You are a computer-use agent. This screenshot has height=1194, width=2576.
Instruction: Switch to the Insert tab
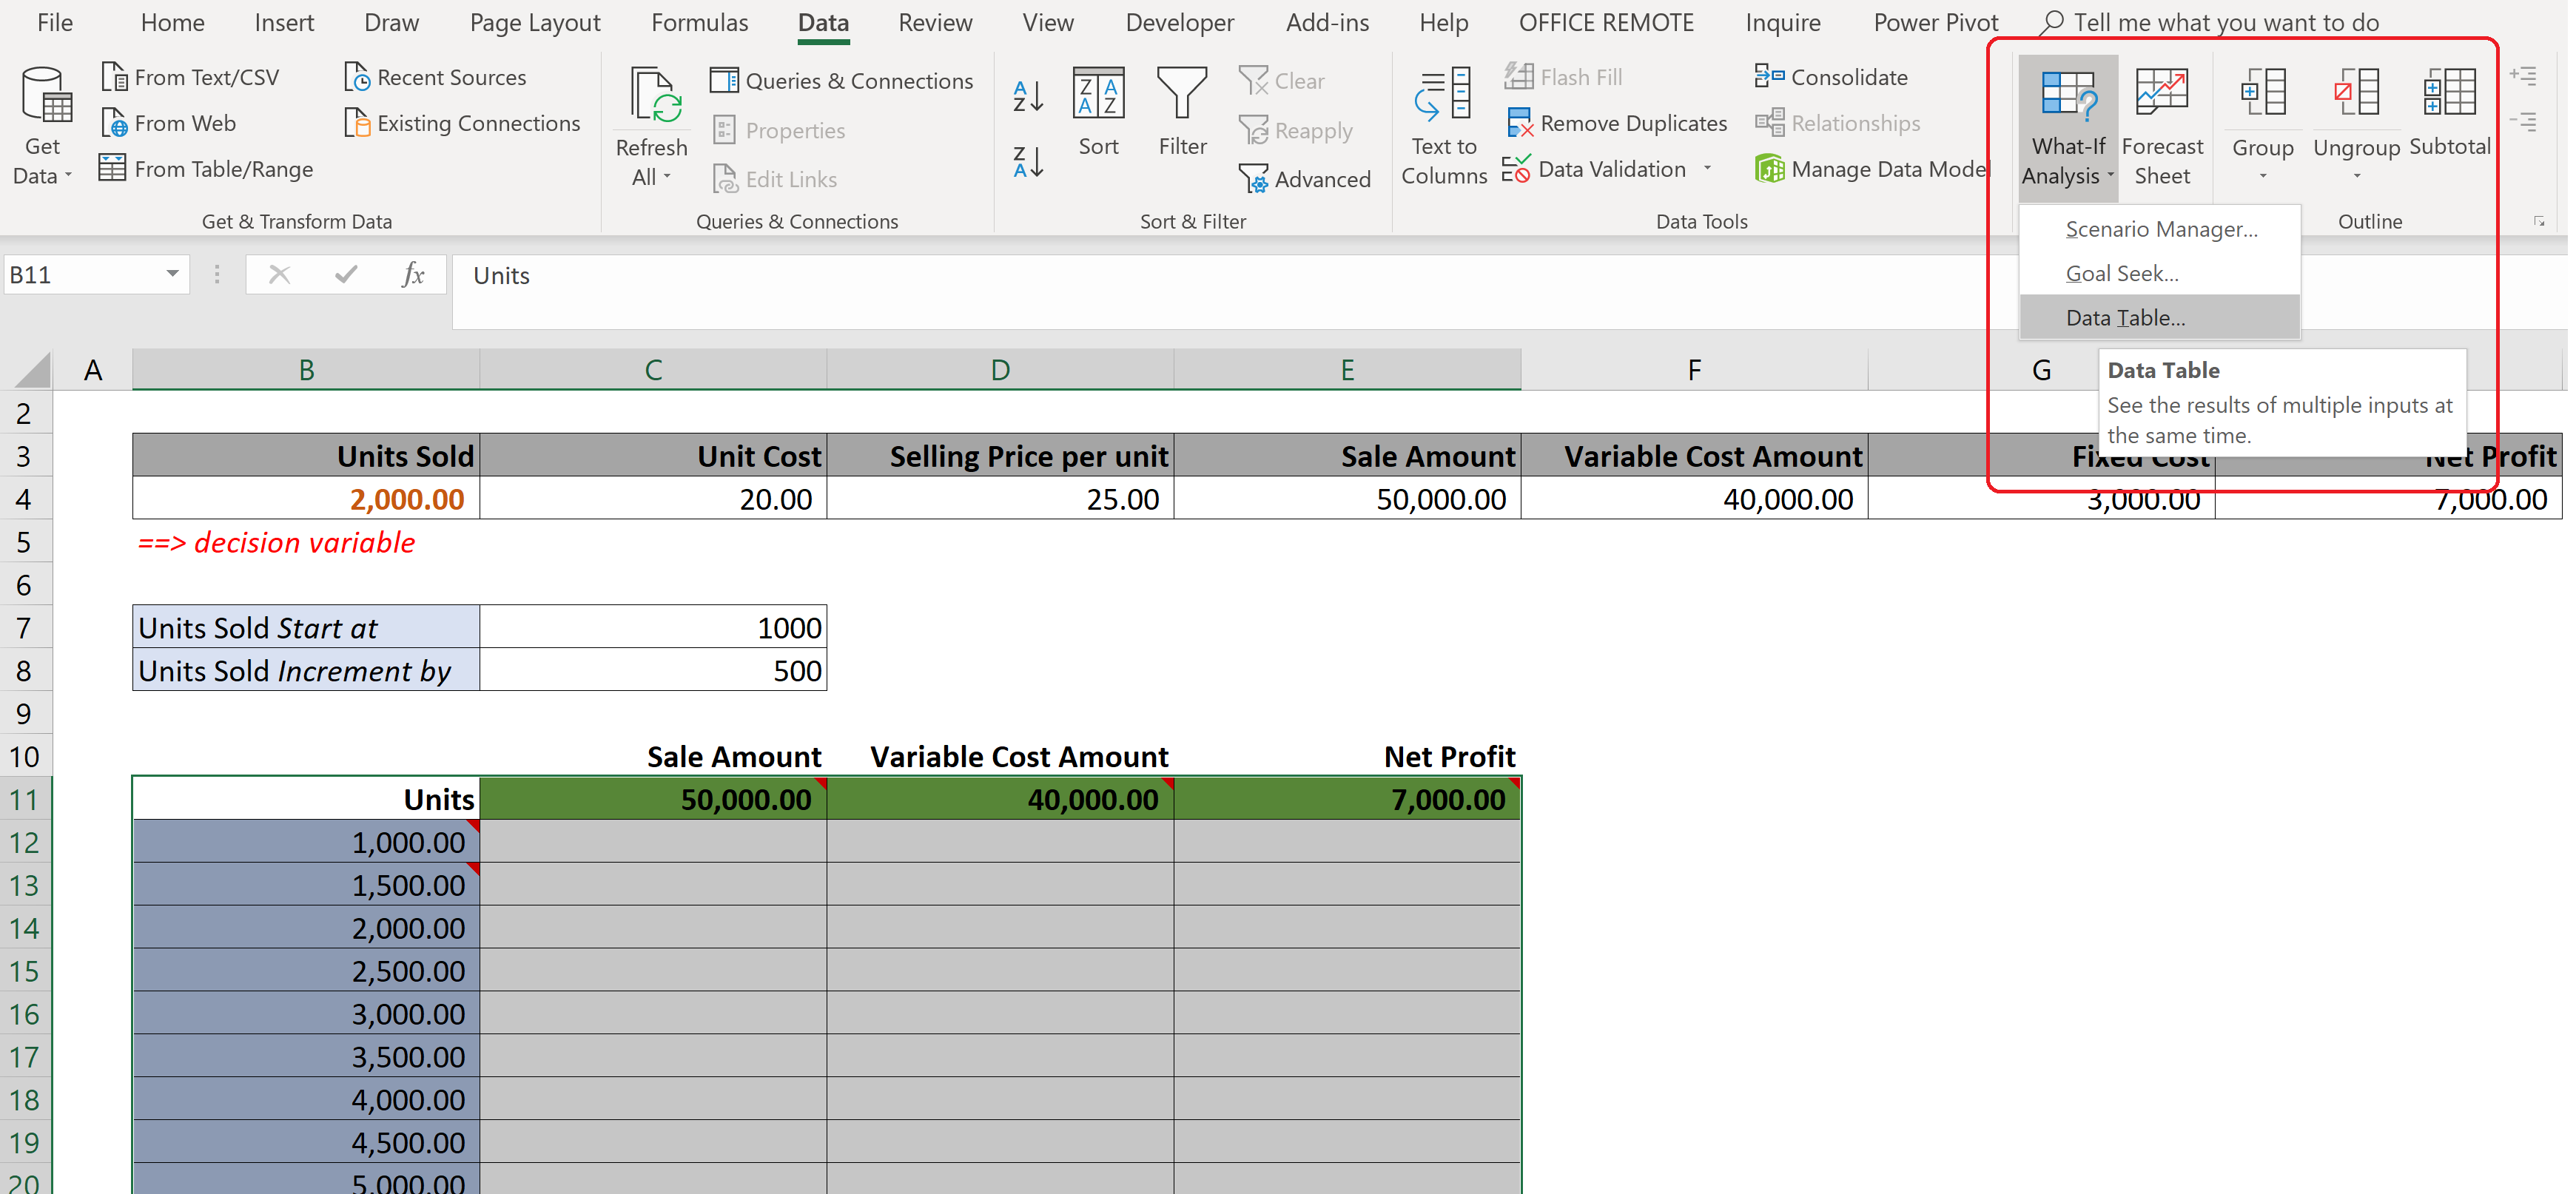284,22
